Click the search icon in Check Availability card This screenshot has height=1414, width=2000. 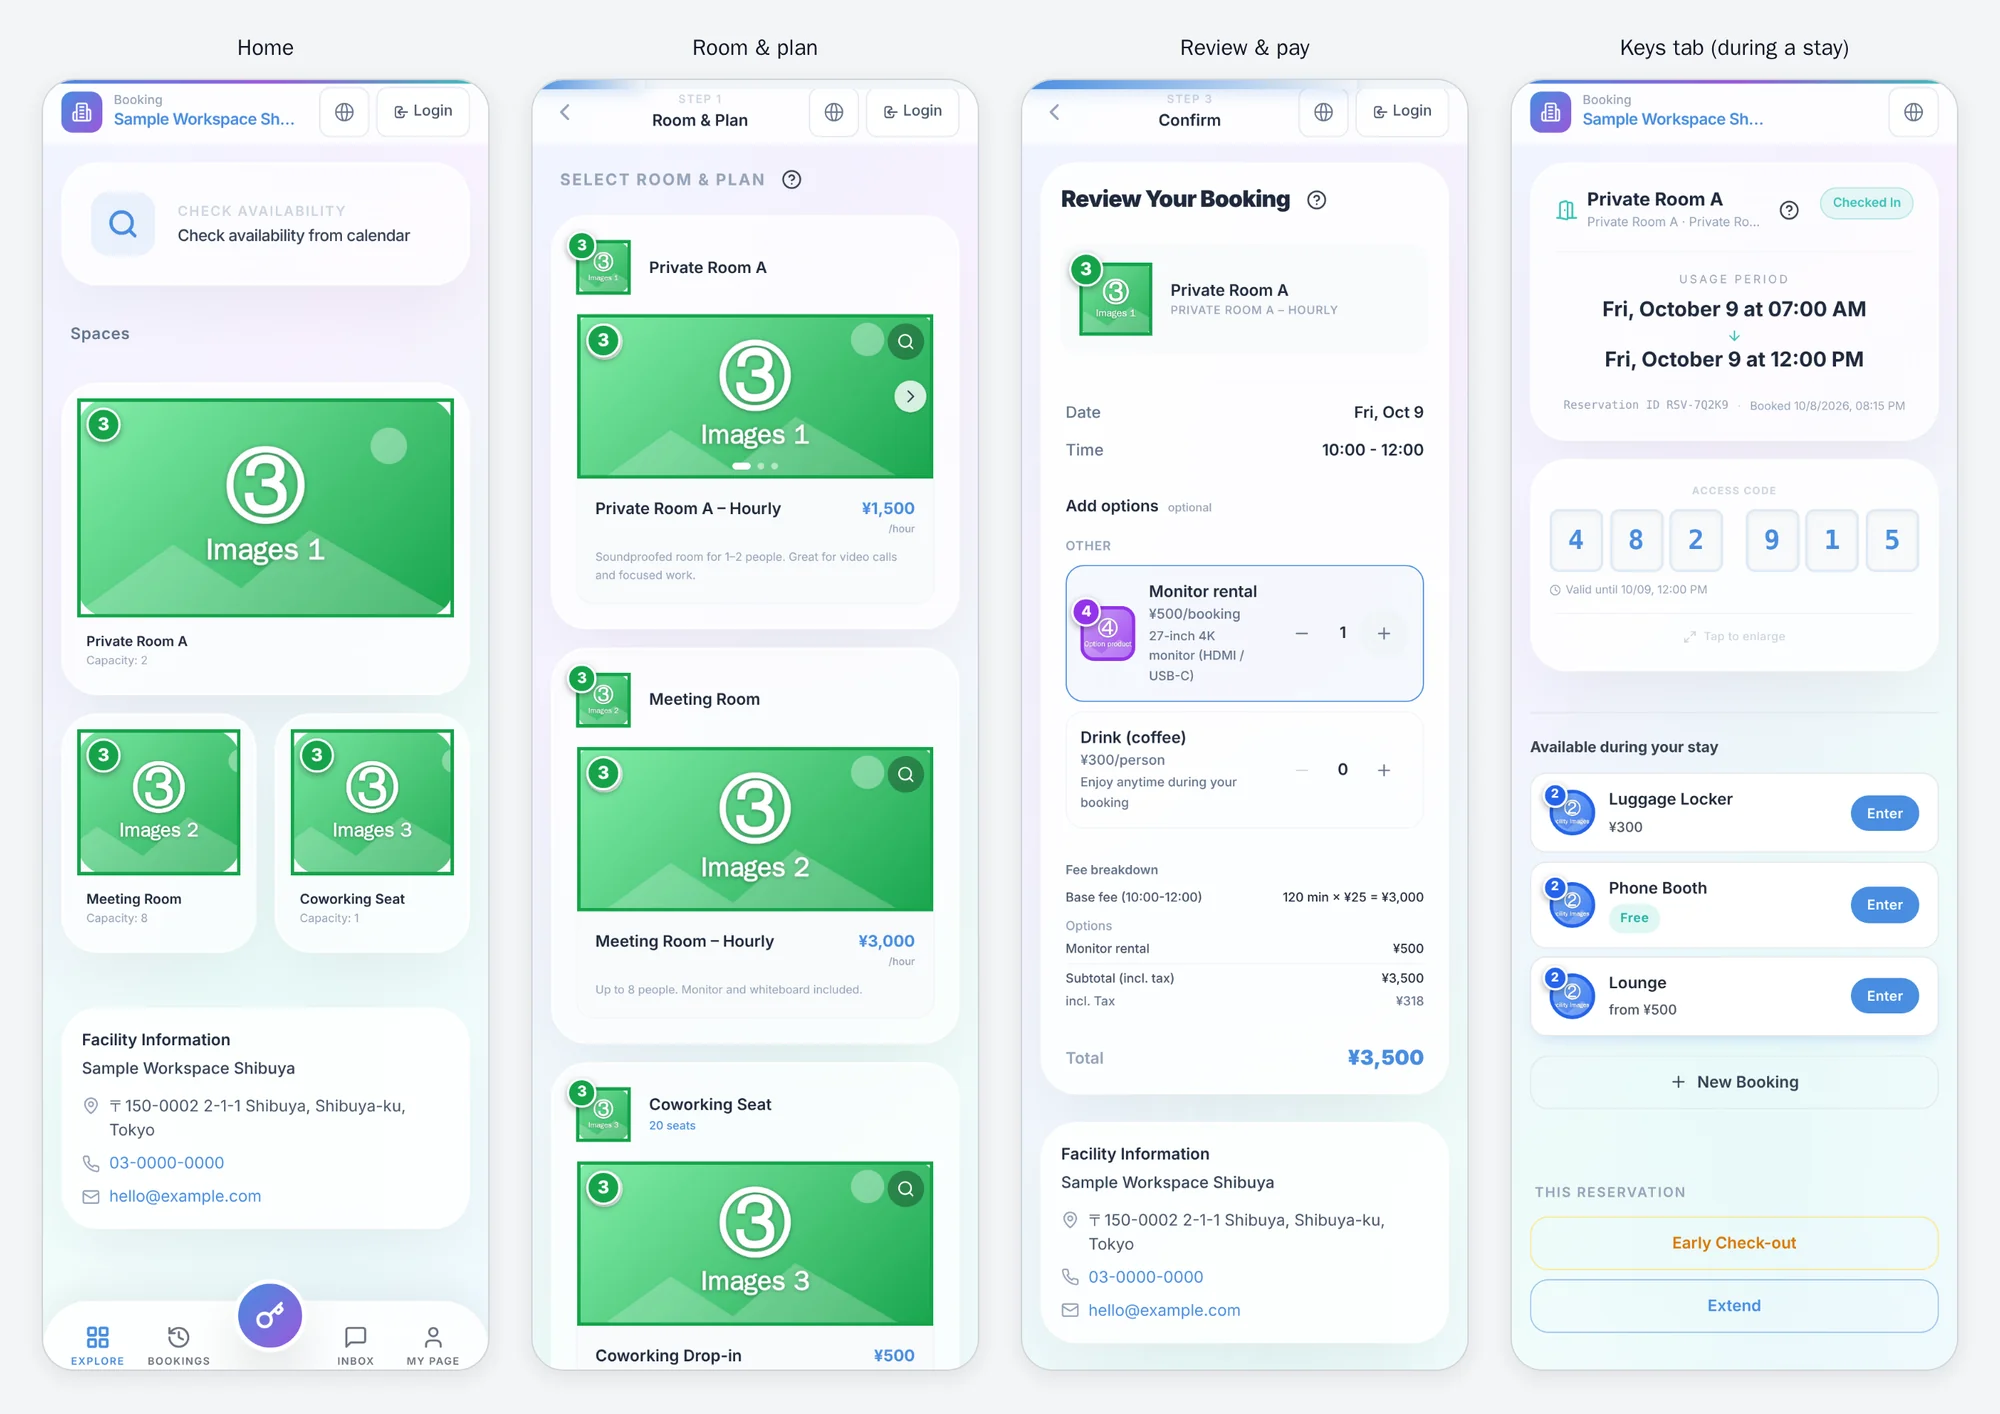pos(123,224)
